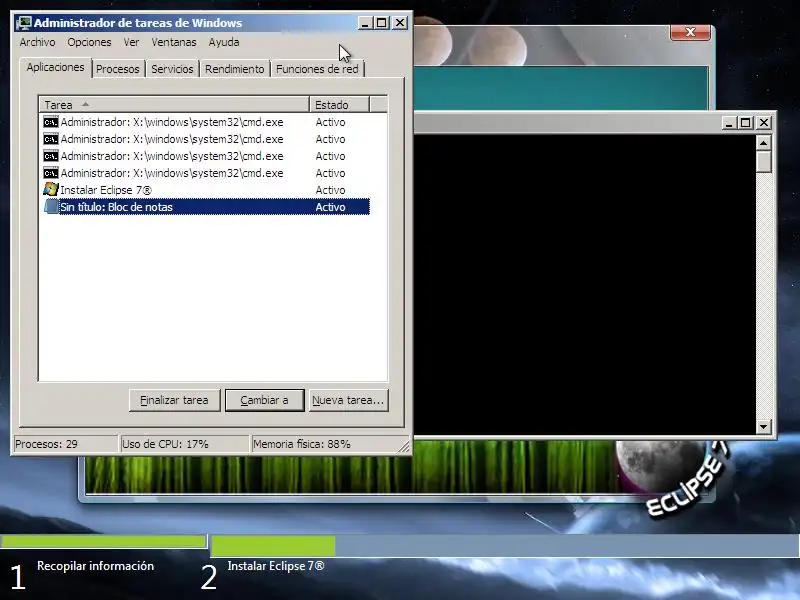Switch to the Rendimiento tab
The width and height of the screenshot is (800, 600).
pyautogui.click(x=235, y=69)
